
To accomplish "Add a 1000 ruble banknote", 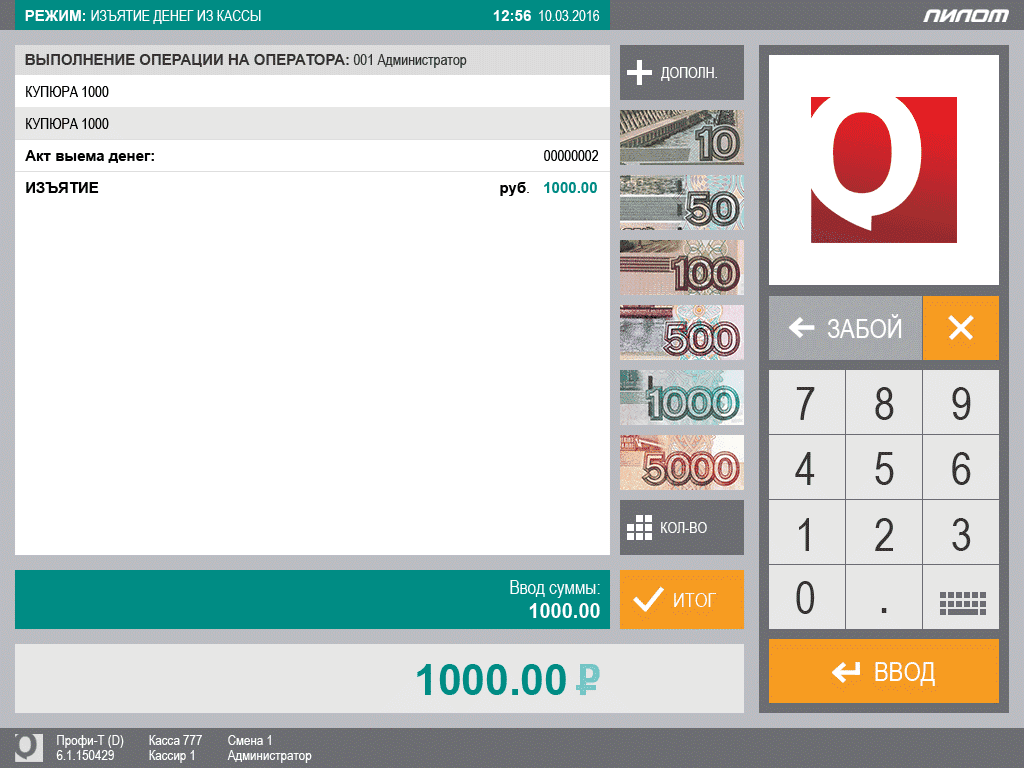I will [681, 398].
